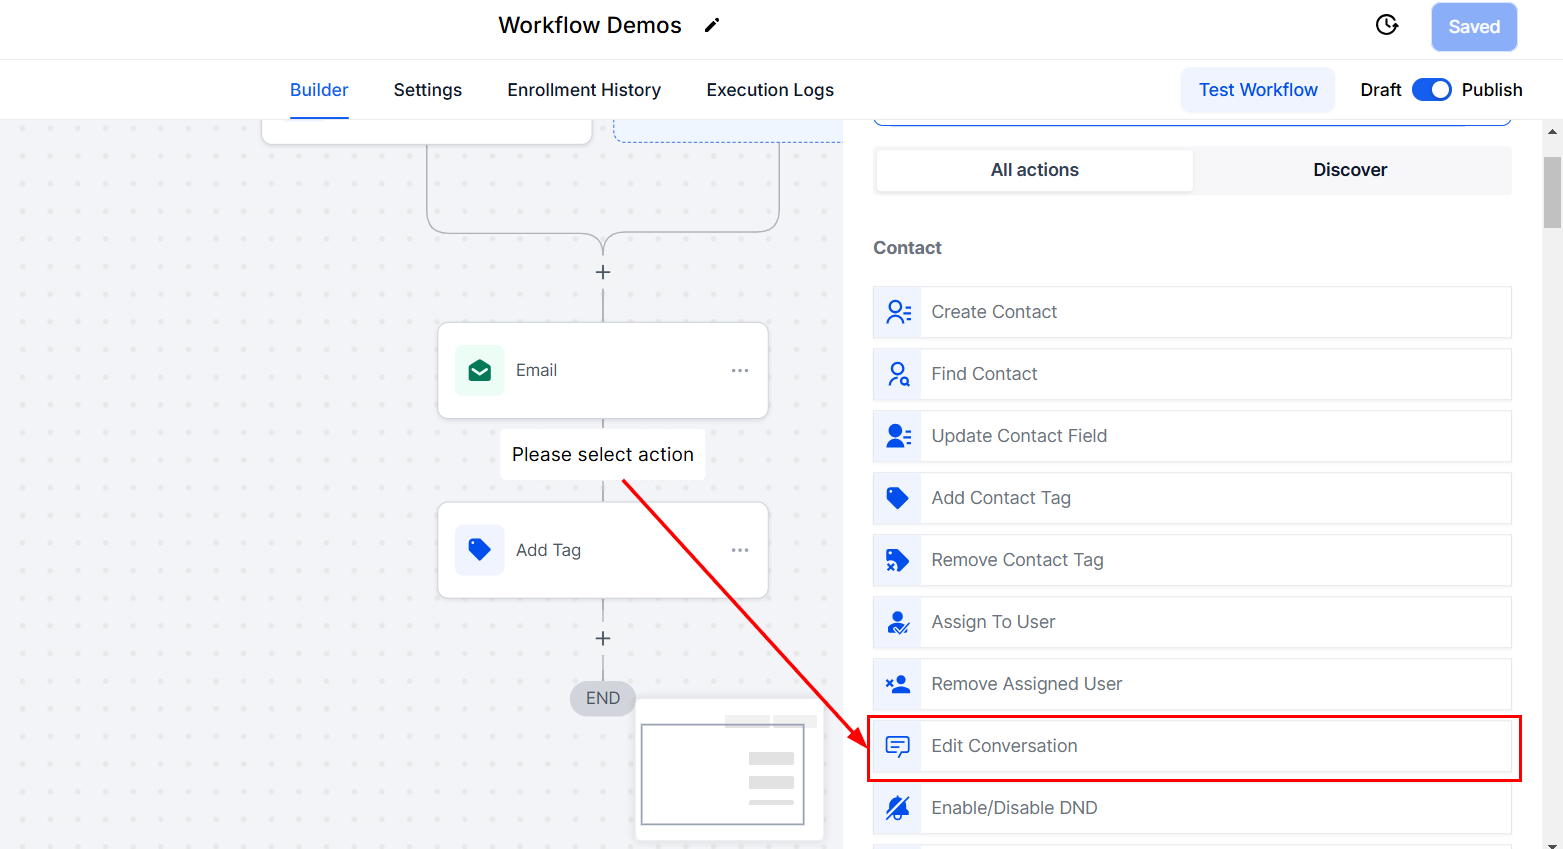Click the Enable/Disable DND bell icon
The width and height of the screenshot is (1563, 849).
point(898,808)
